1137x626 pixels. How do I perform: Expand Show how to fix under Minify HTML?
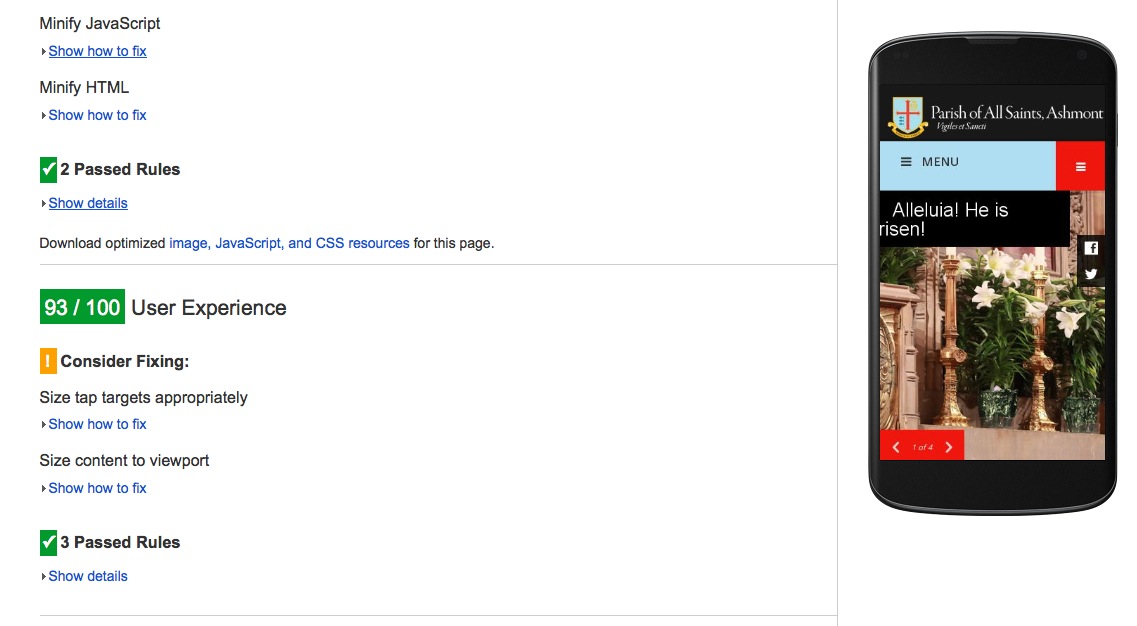(x=97, y=115)
